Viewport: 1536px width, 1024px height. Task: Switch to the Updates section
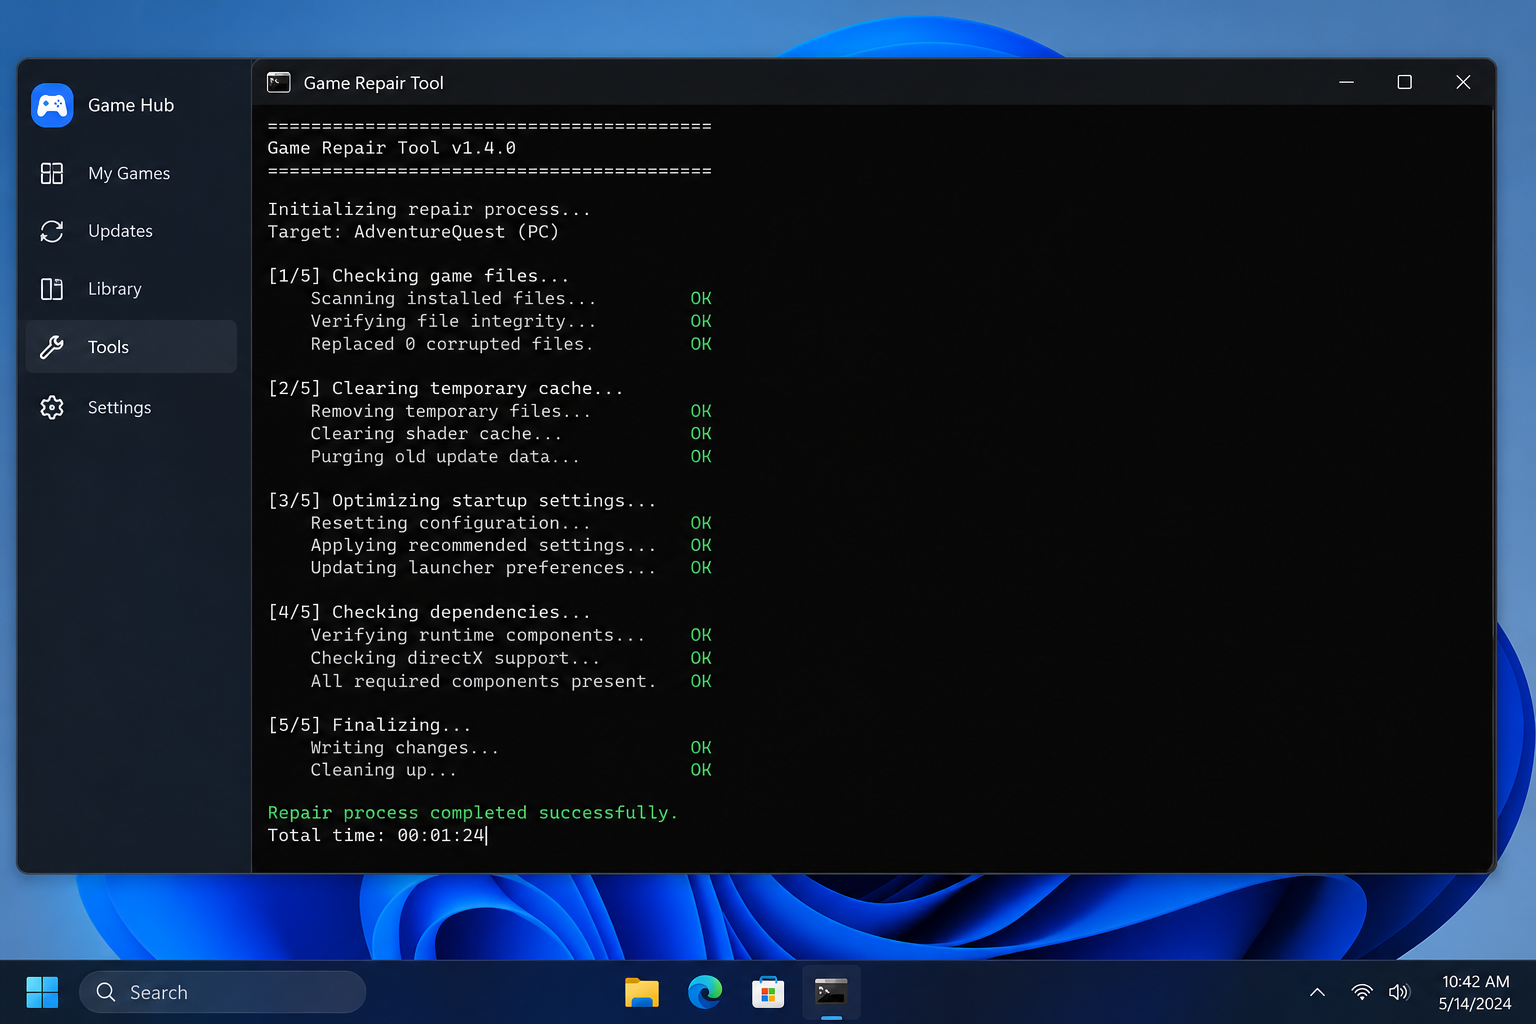point(131,231)
